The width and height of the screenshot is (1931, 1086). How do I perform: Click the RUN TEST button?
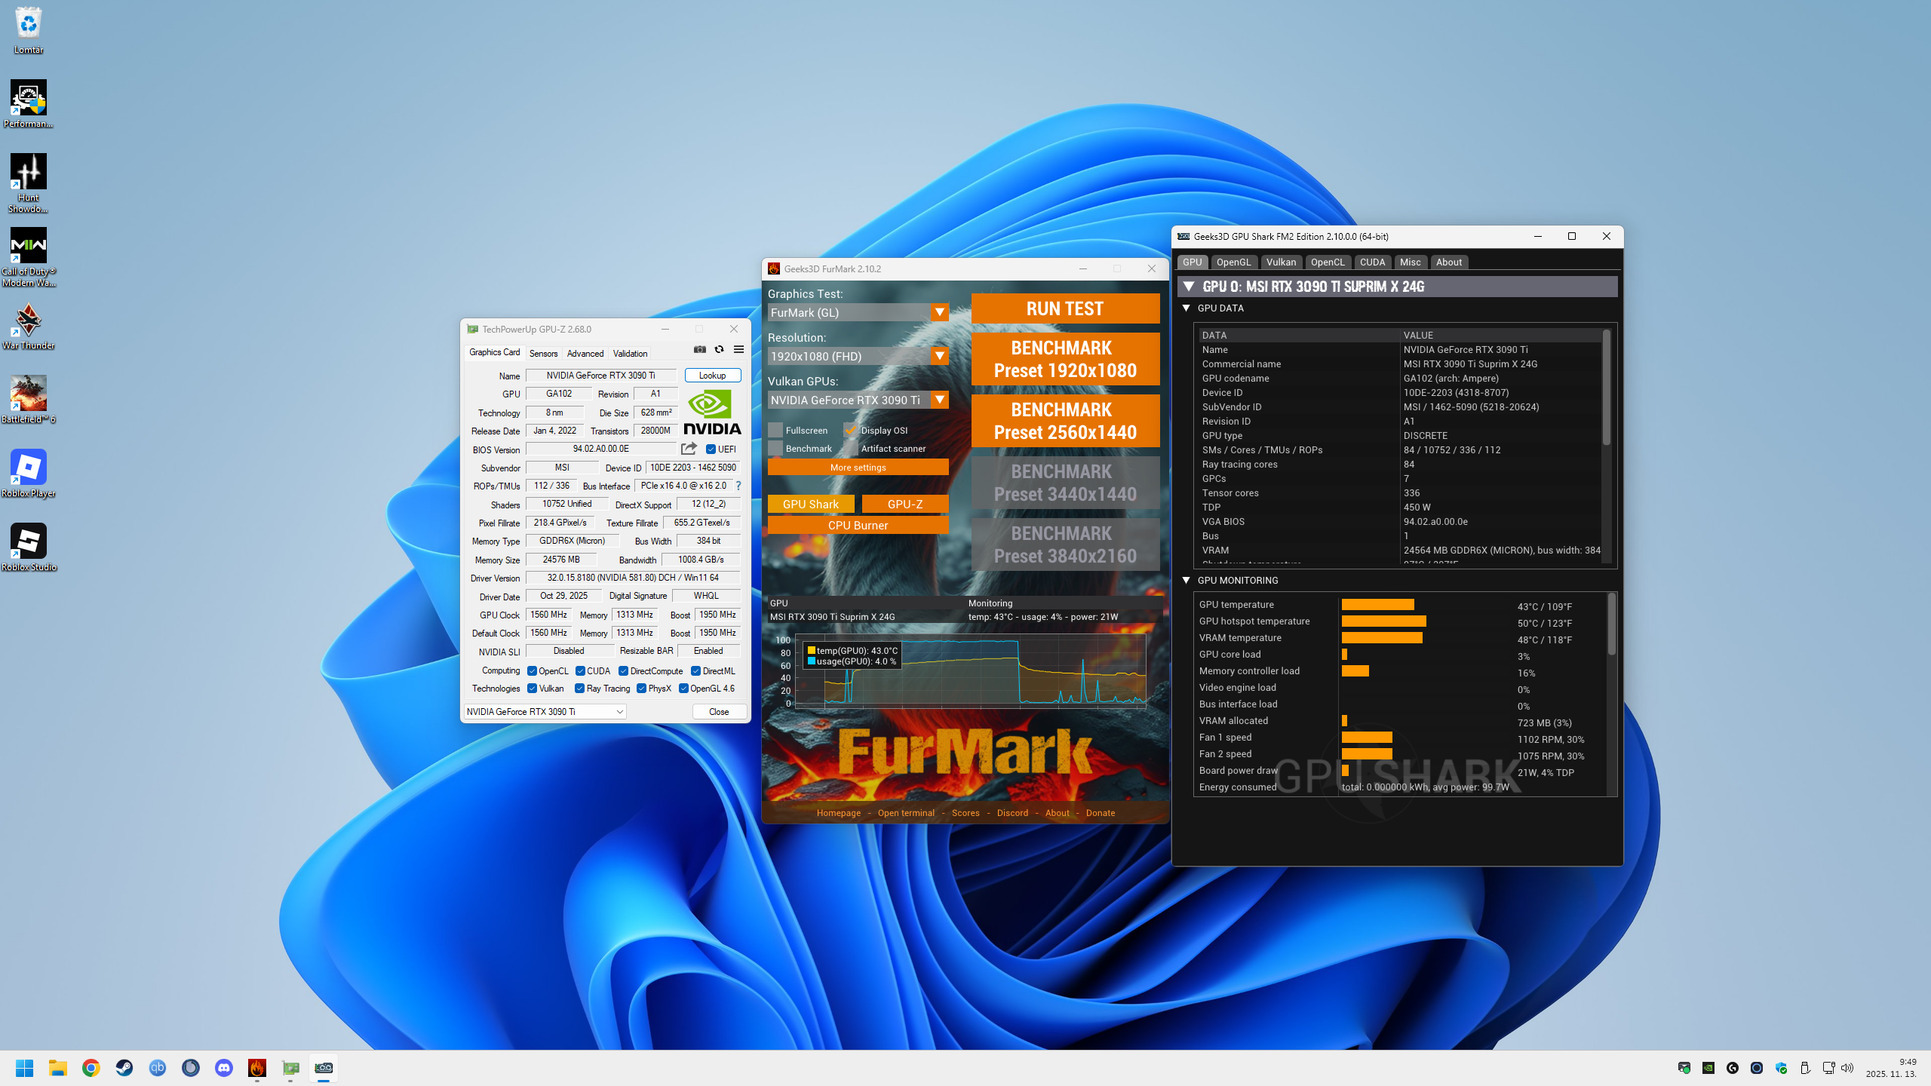point(1064,309)
